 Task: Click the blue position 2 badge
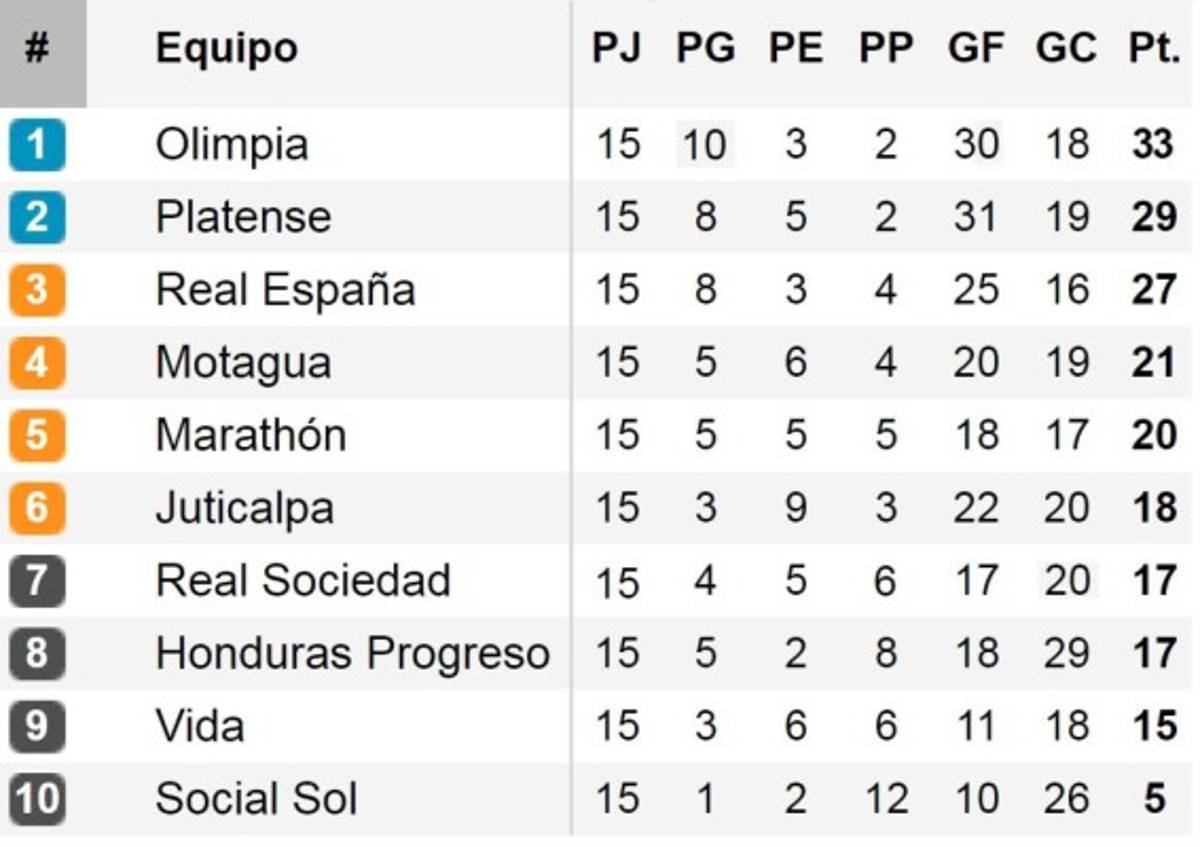(x=37, y=217)
